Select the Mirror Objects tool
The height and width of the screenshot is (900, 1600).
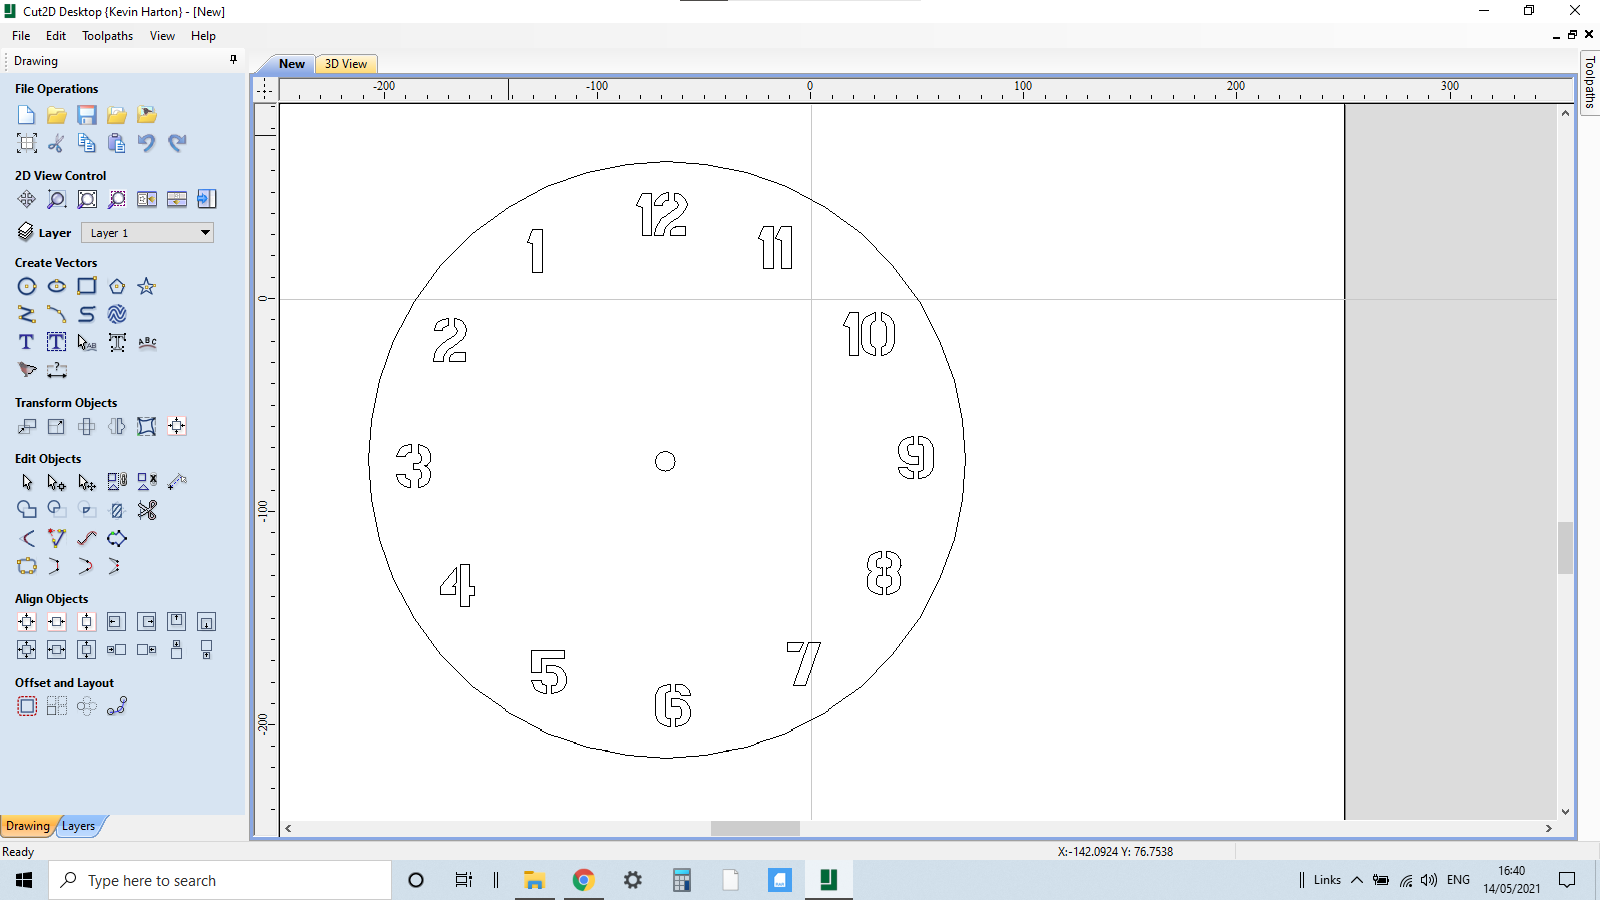(x=116, y=426)
